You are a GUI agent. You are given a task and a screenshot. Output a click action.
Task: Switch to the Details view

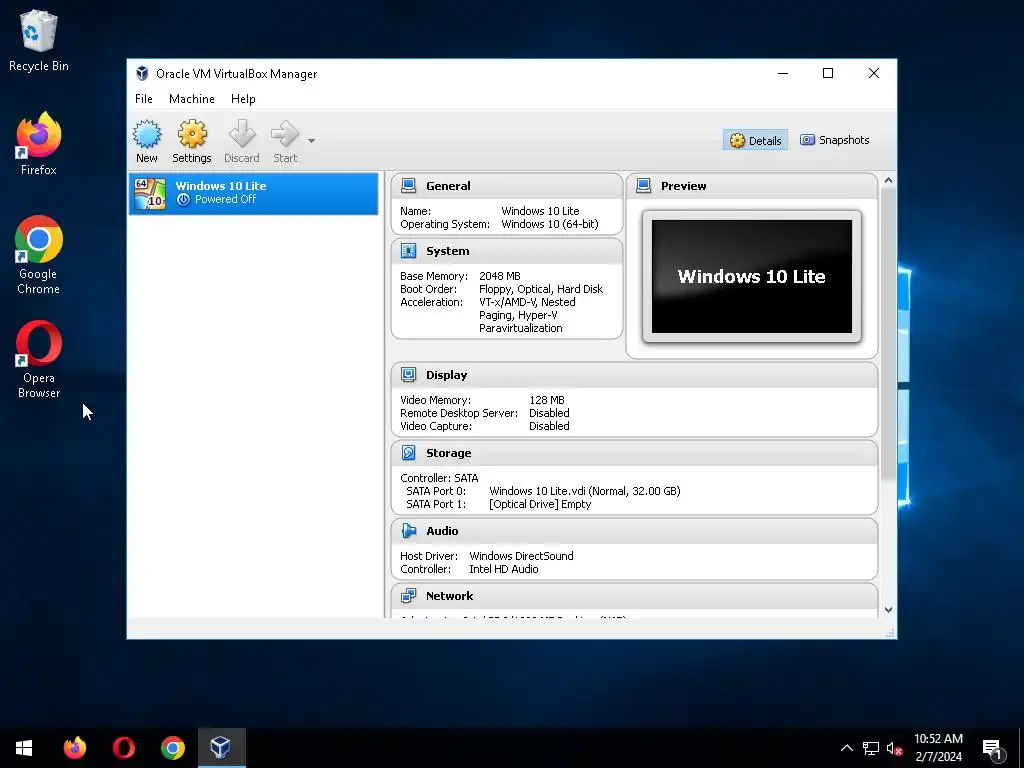click(756, 140)
